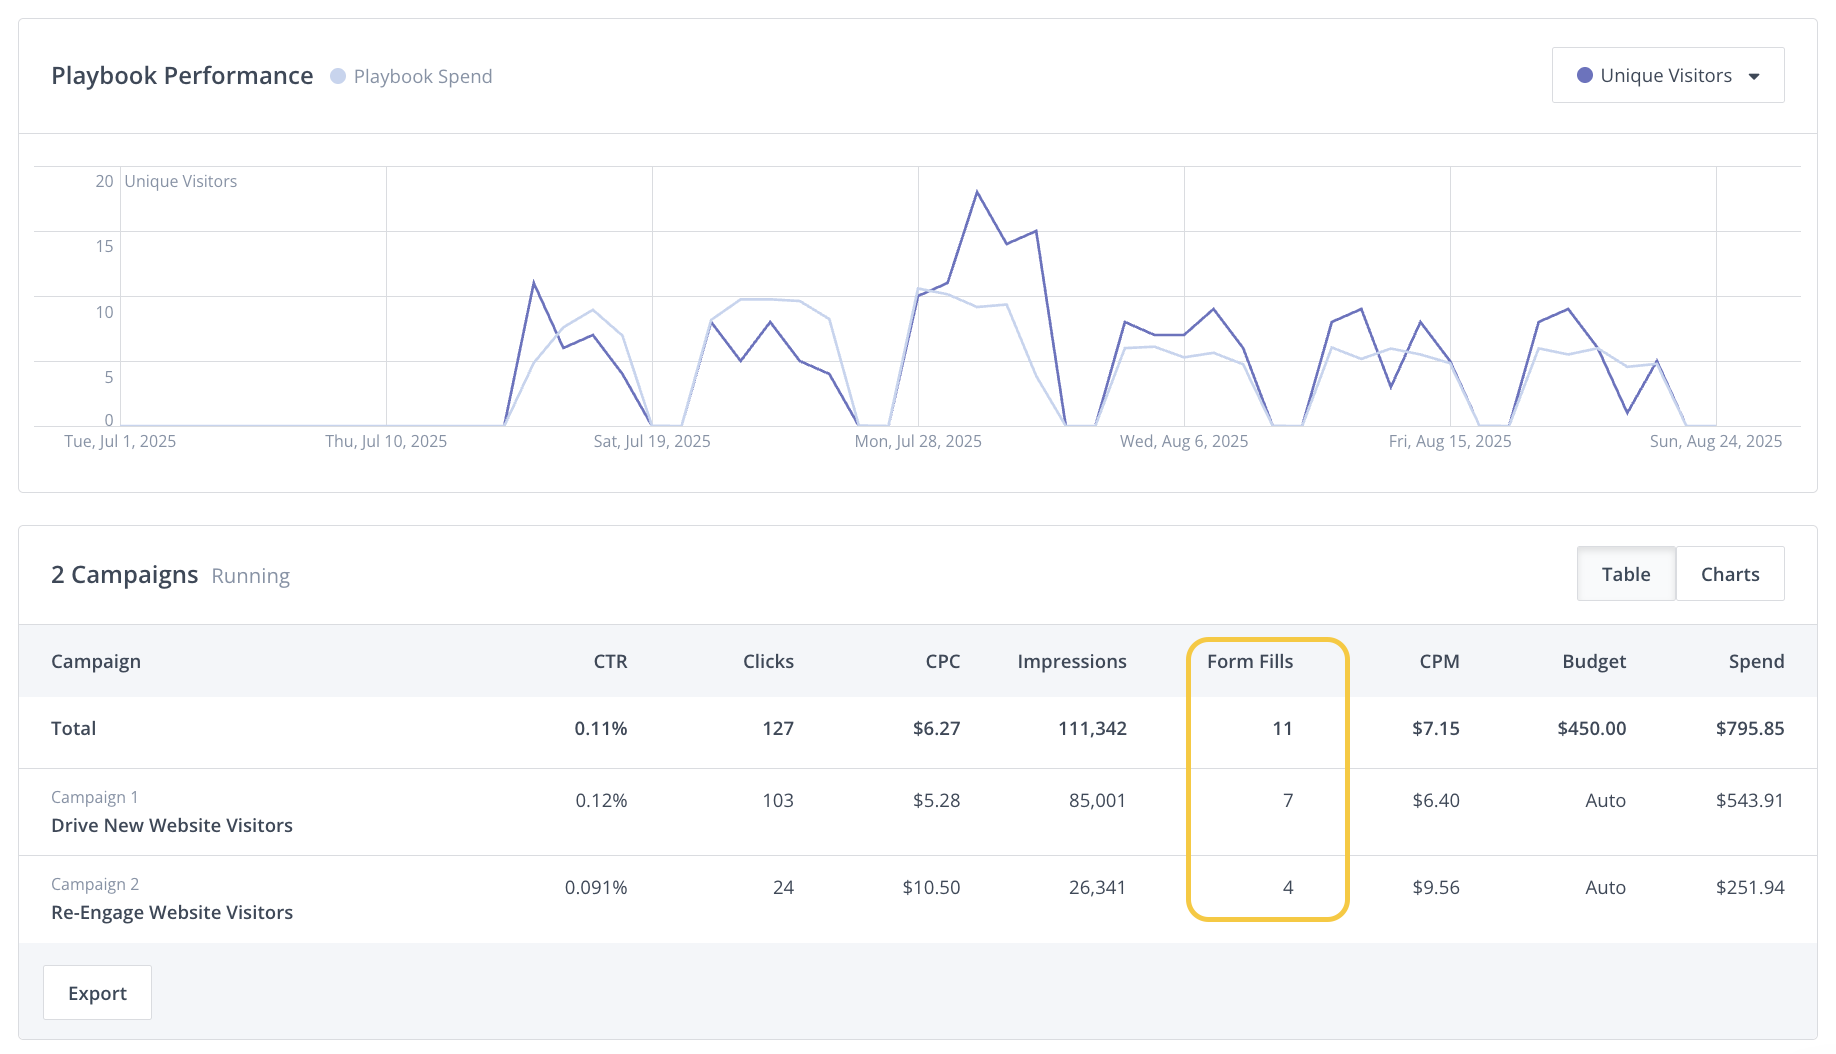Sort by the Form Fills column header
The height and width of the screenshot is (1054, 1836).
click(1249, 661)
